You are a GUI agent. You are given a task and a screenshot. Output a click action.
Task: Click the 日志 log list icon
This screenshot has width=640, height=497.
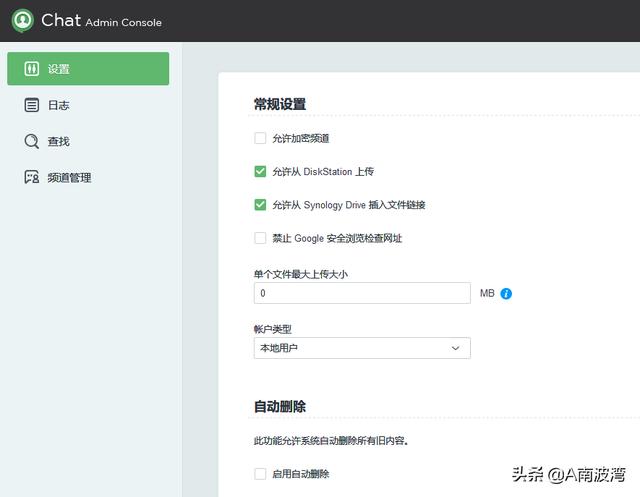click(x=31, y=105)
